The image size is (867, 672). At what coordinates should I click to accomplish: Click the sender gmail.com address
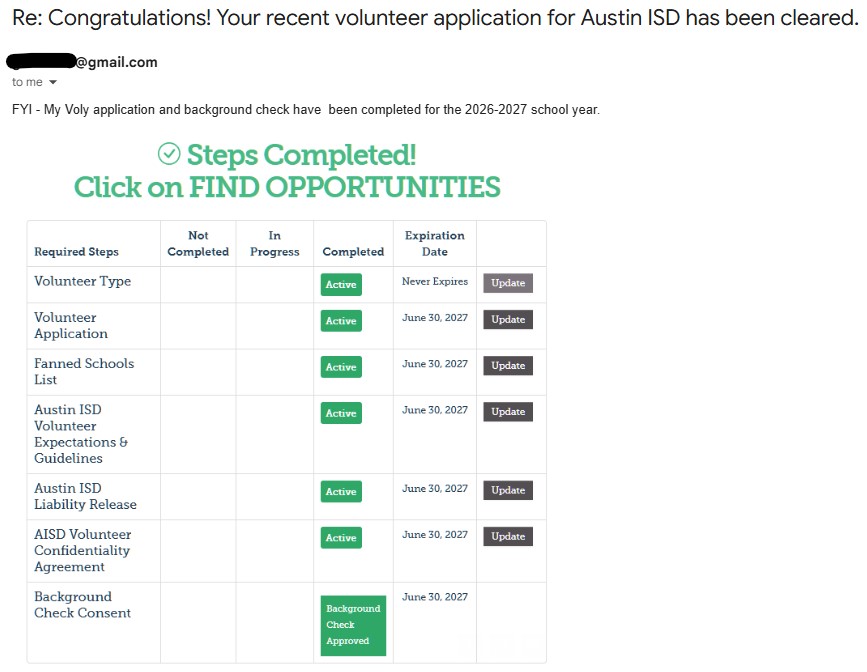click(82, 61)
